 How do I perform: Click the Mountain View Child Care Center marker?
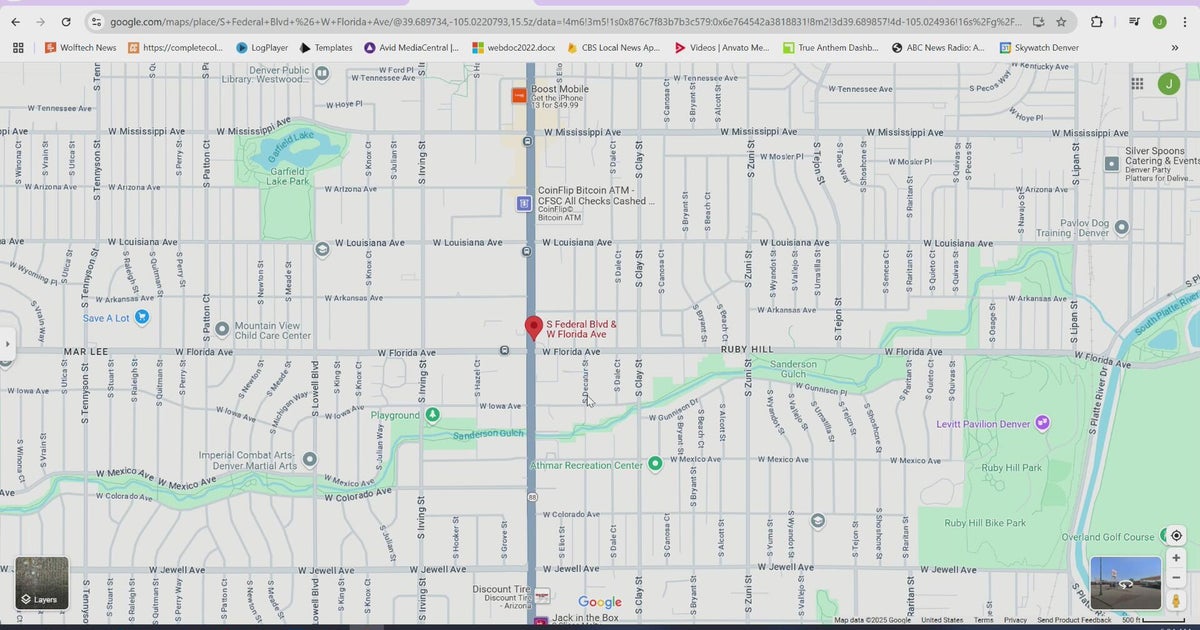(220, 327)
